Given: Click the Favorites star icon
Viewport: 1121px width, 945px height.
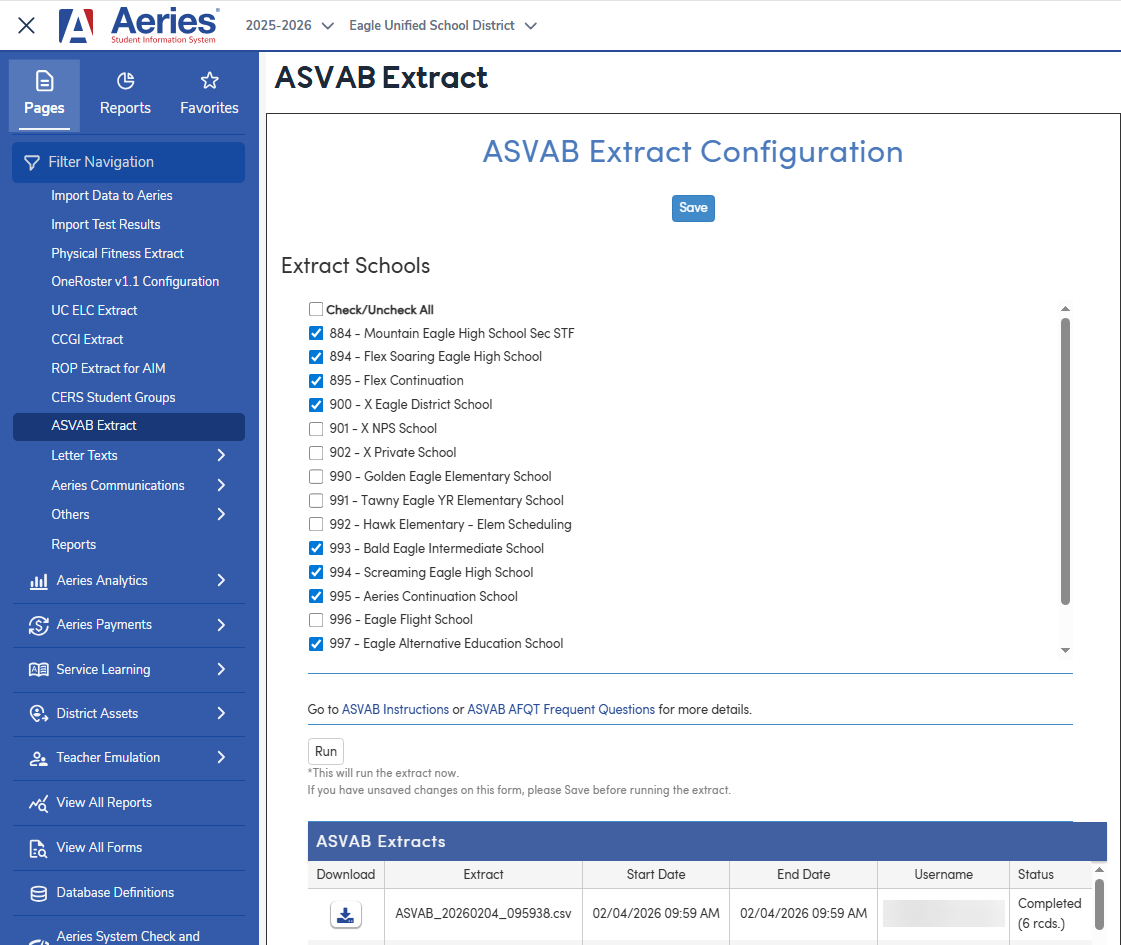Looking at the screenshot, I should pyautogui.click(x=209, y=81).
